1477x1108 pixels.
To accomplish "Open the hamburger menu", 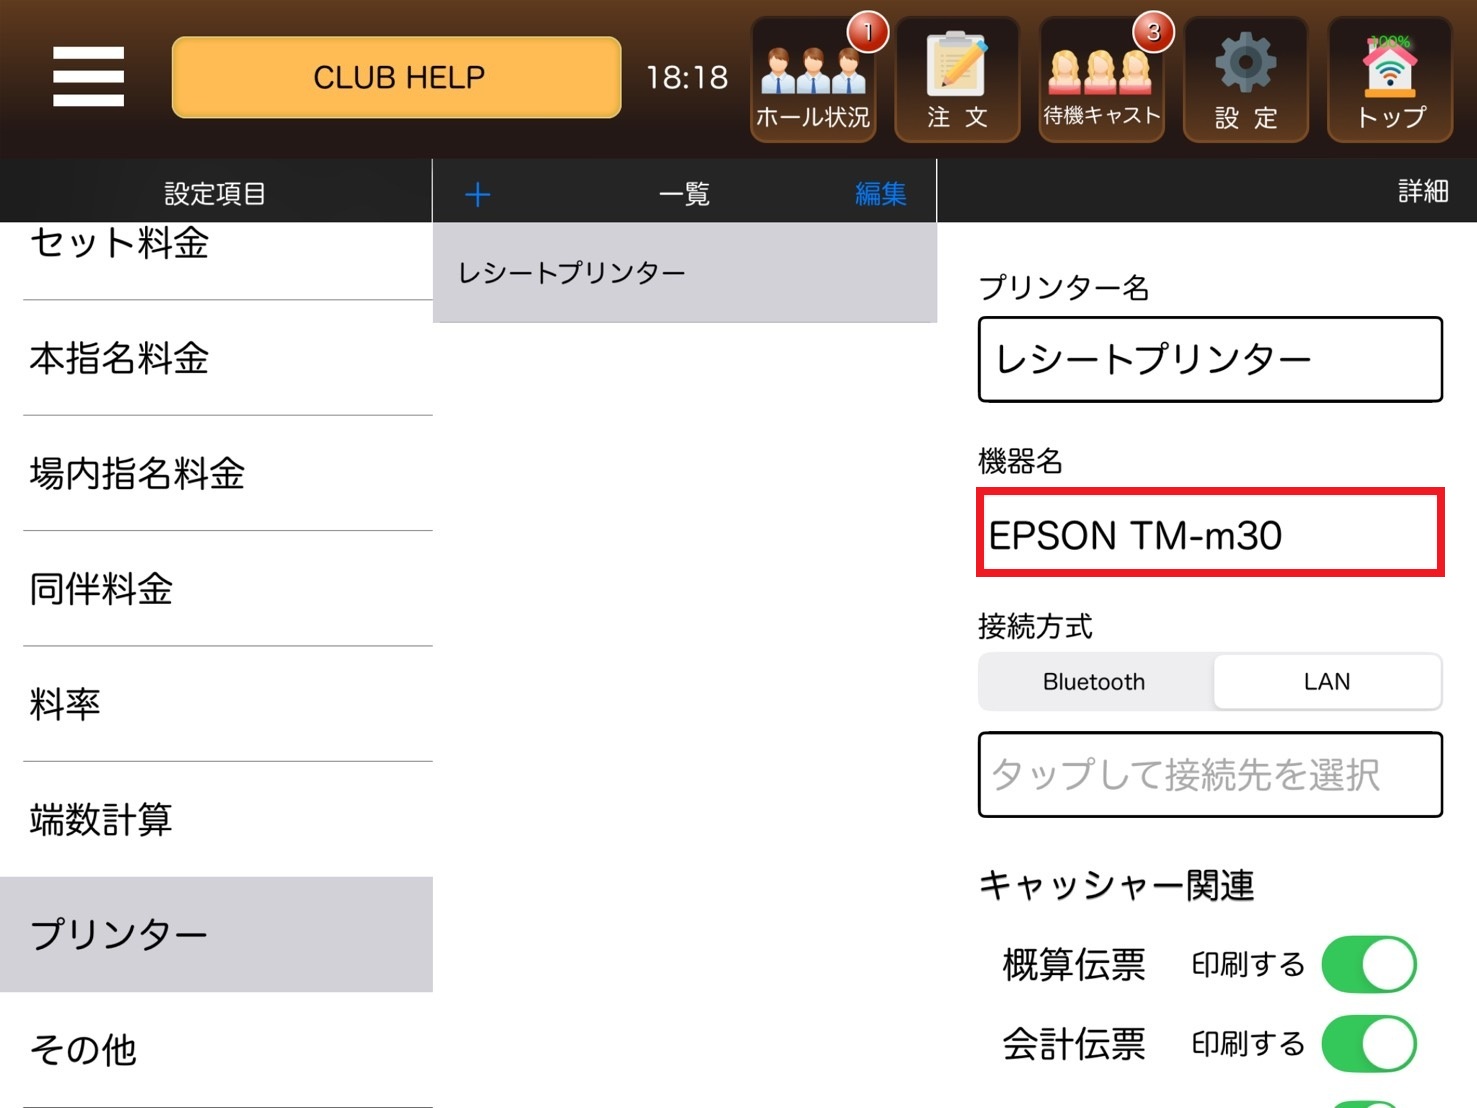I will [88, 77].
